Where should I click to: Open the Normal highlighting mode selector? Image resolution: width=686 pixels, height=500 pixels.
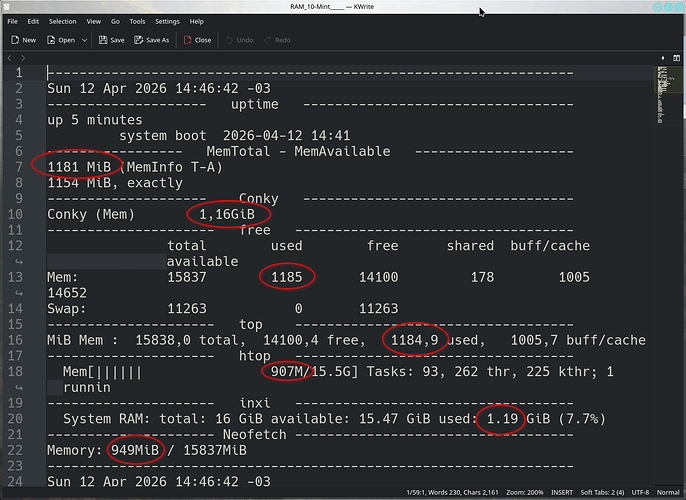668,493
